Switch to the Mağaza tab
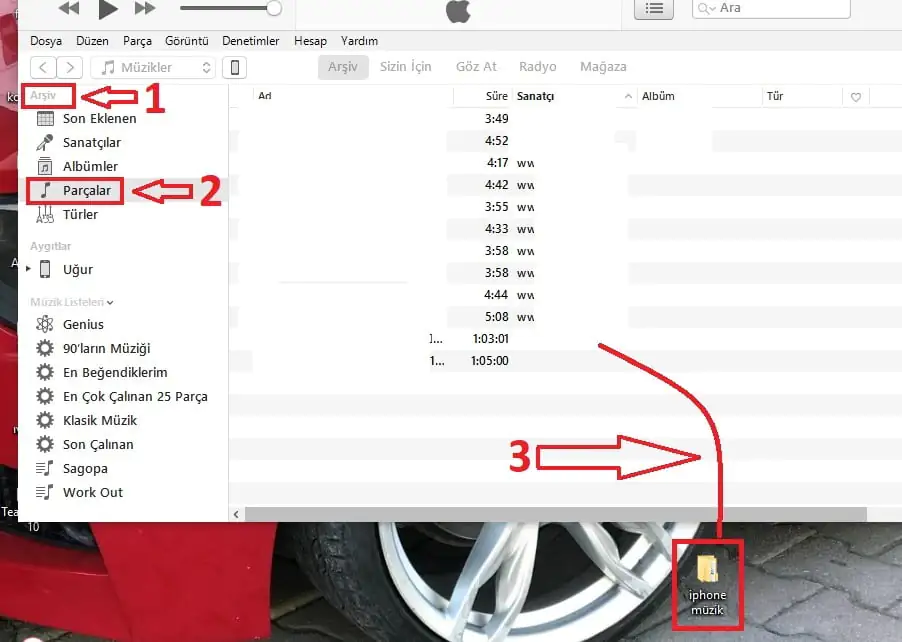Screen dimensions: 902x642 click(603, 67)
